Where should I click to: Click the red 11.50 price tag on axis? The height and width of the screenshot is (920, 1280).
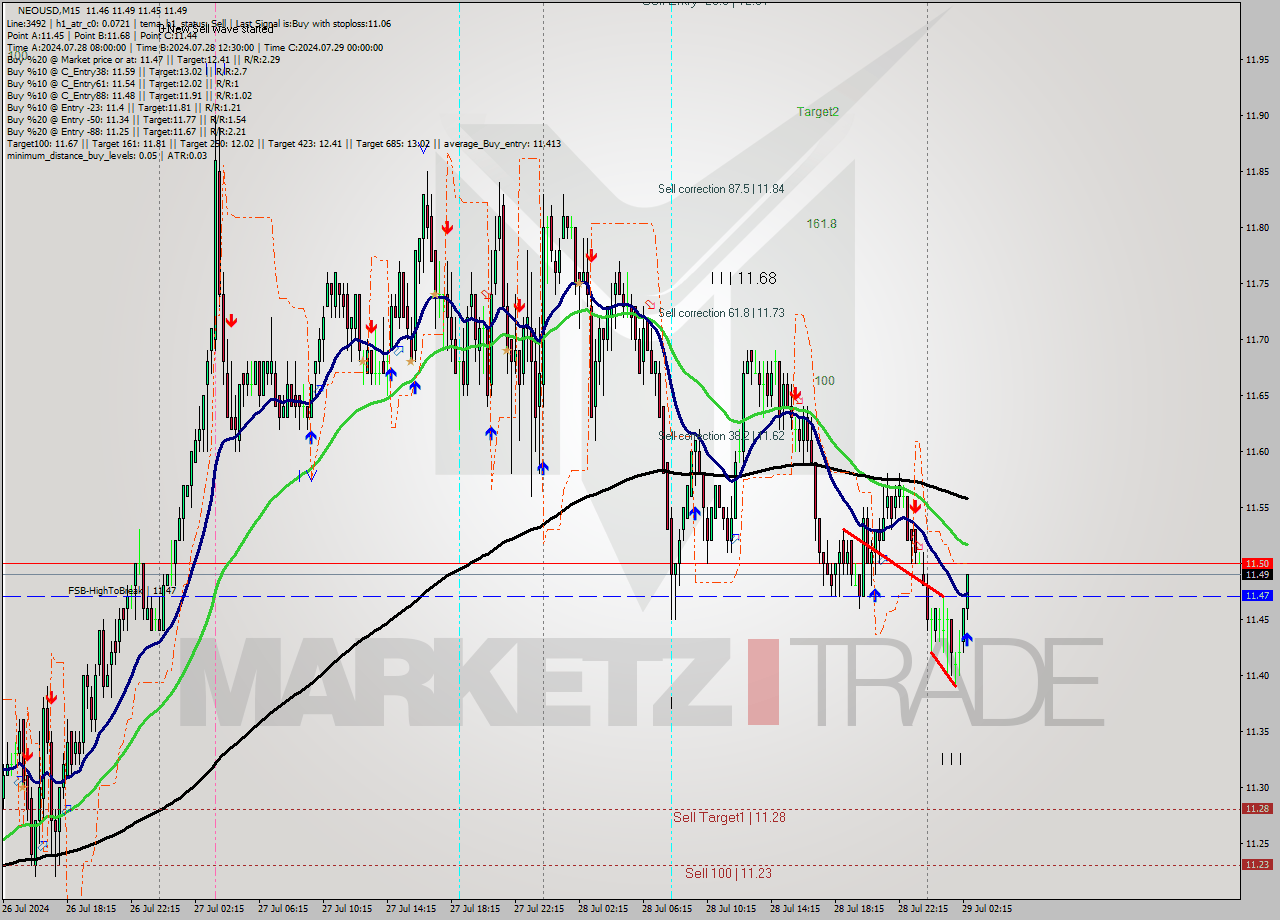1256,564
